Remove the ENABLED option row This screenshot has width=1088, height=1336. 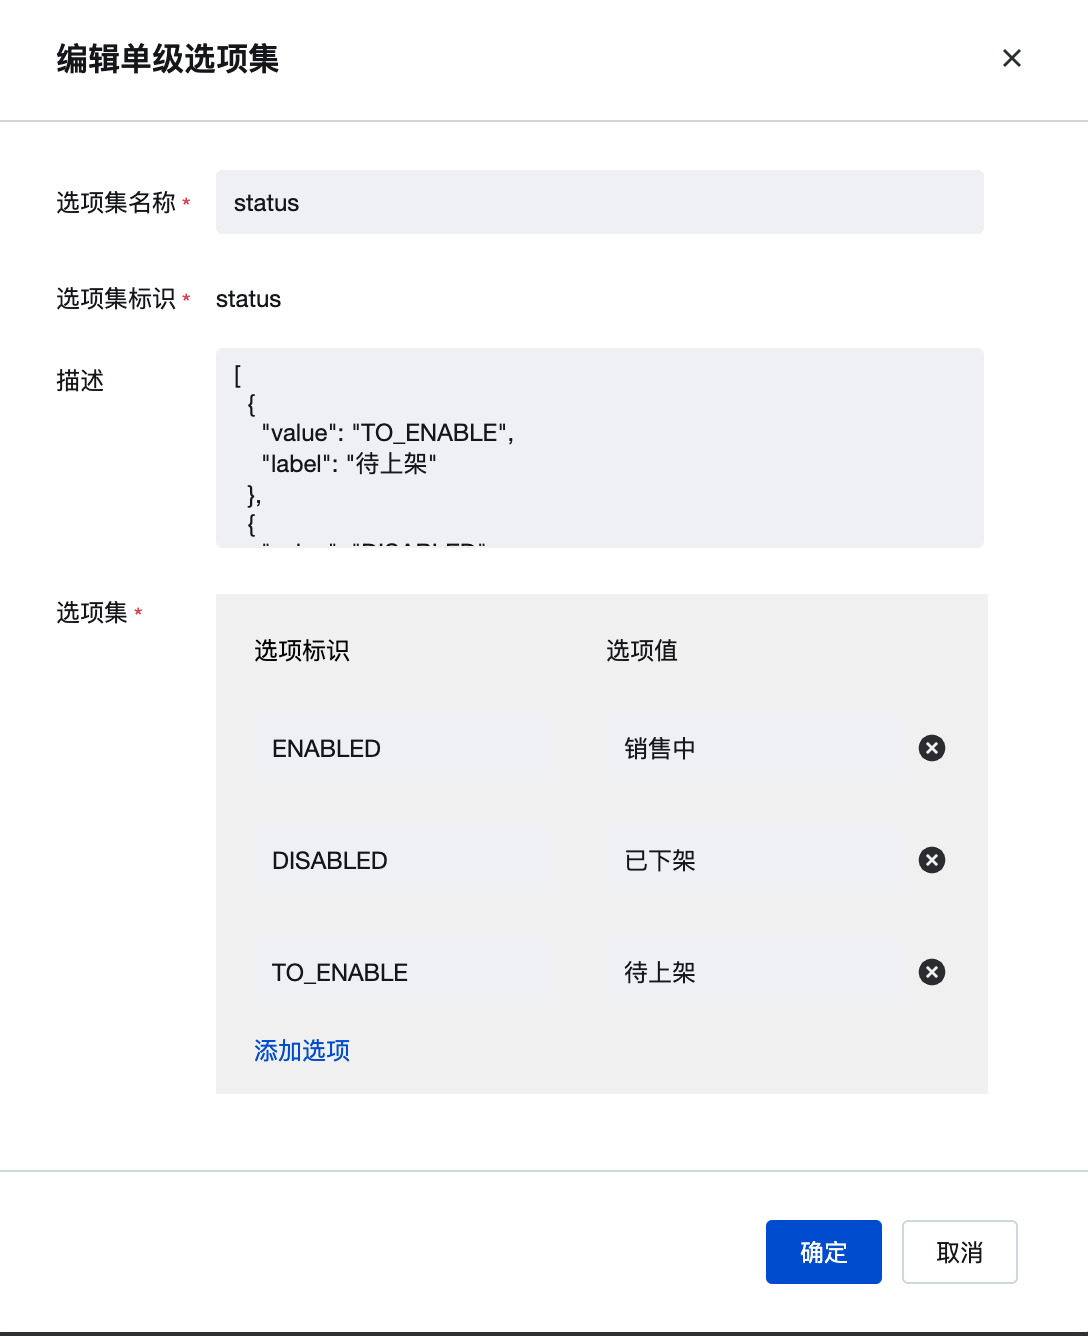(932, 748)
